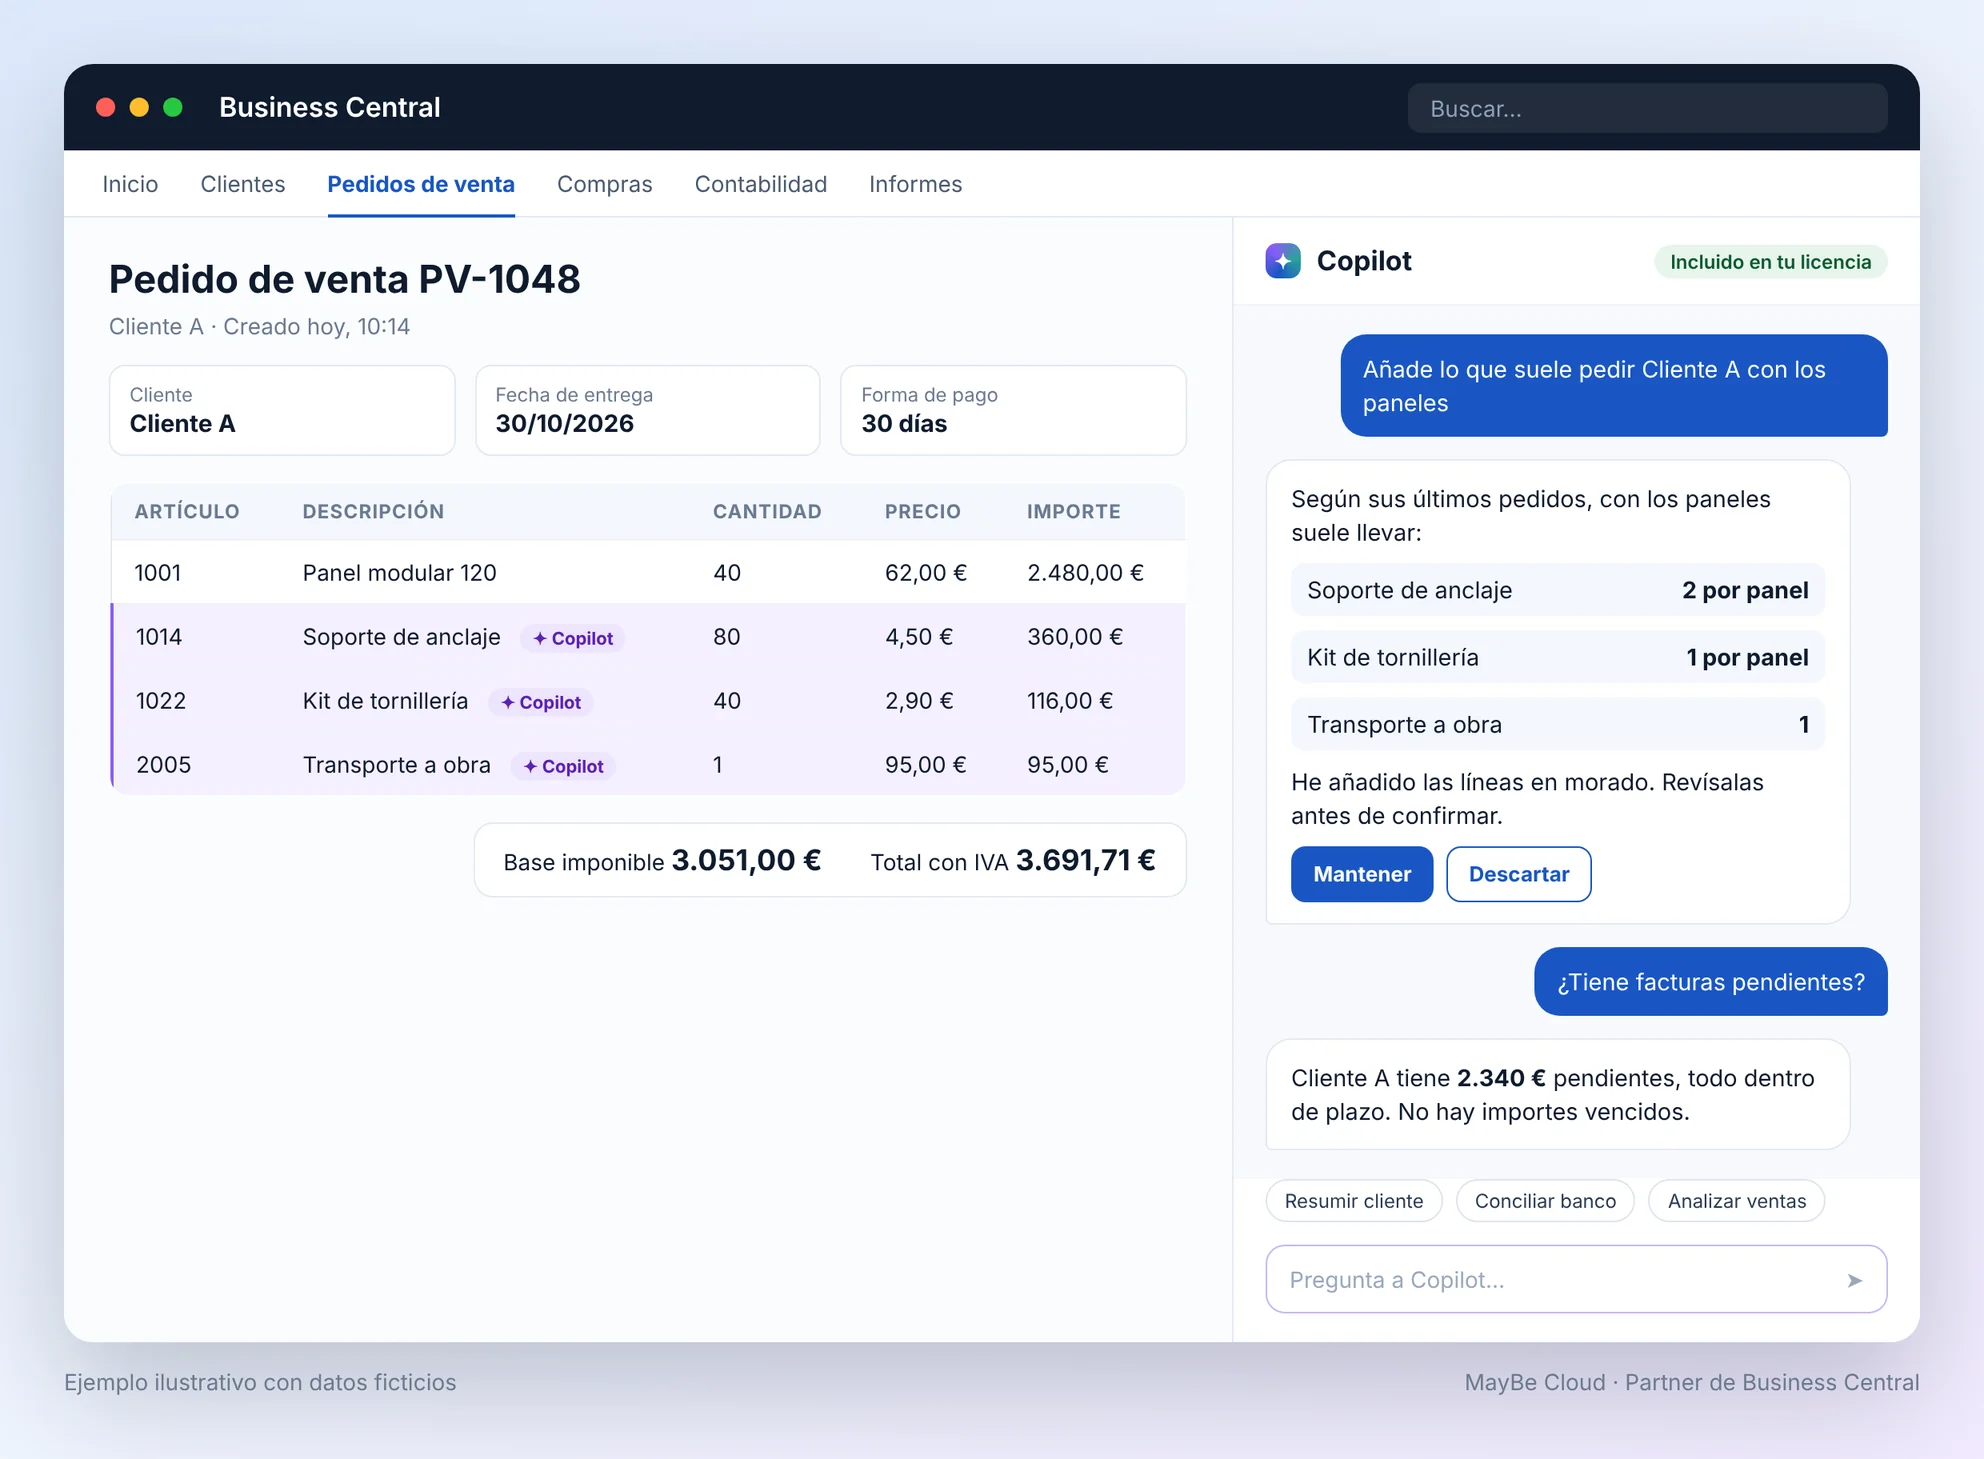The width and height of the screenshot is (1984, 1459).
Task: Select the Pedidos de venta tab
Action: click(x=421, y=184)
